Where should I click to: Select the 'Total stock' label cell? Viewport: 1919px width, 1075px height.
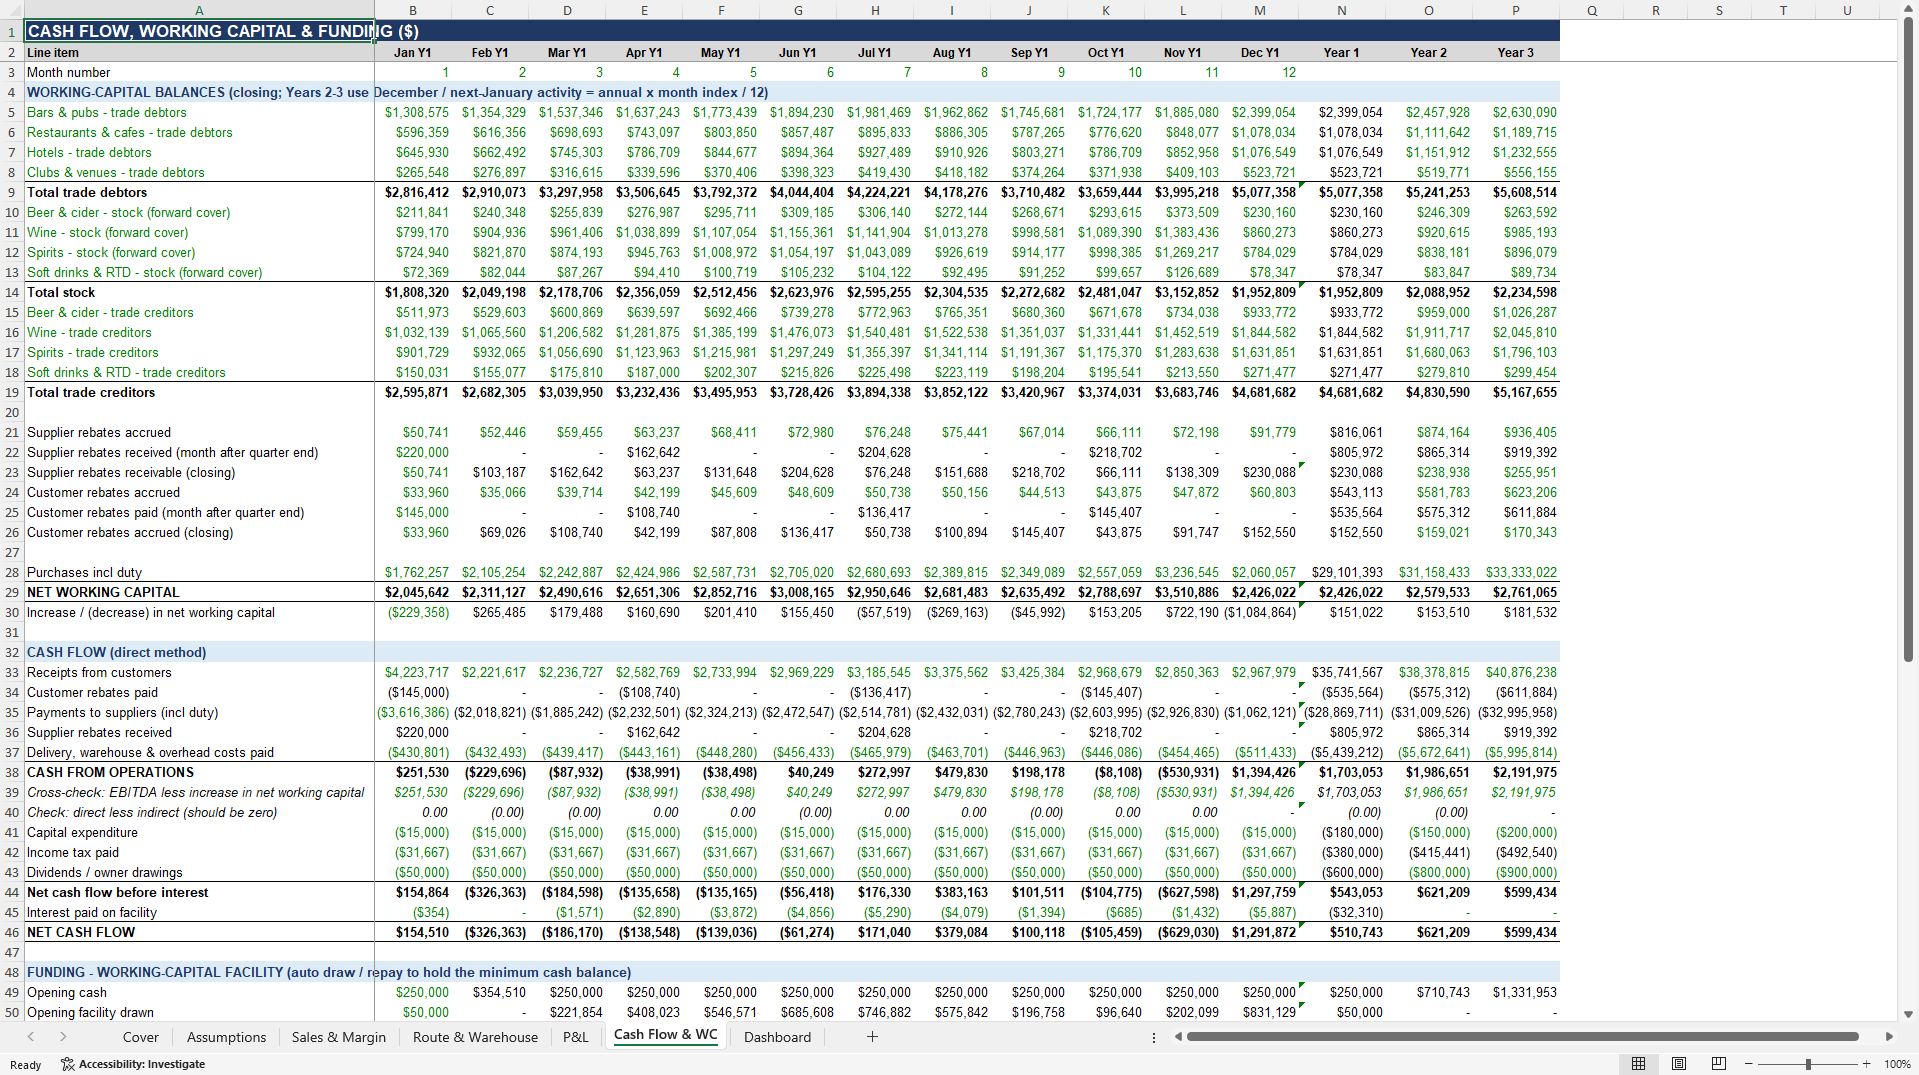(x=199, y=292)
